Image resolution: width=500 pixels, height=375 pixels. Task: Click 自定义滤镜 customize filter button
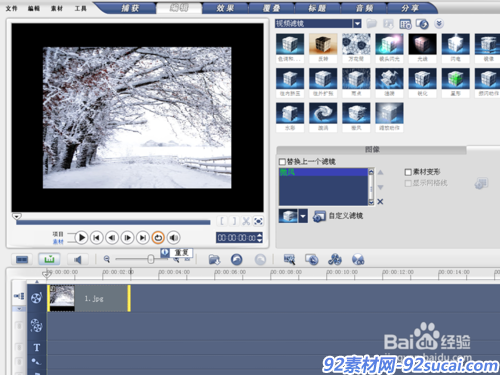pyautogui.click(x=338, y=216)
